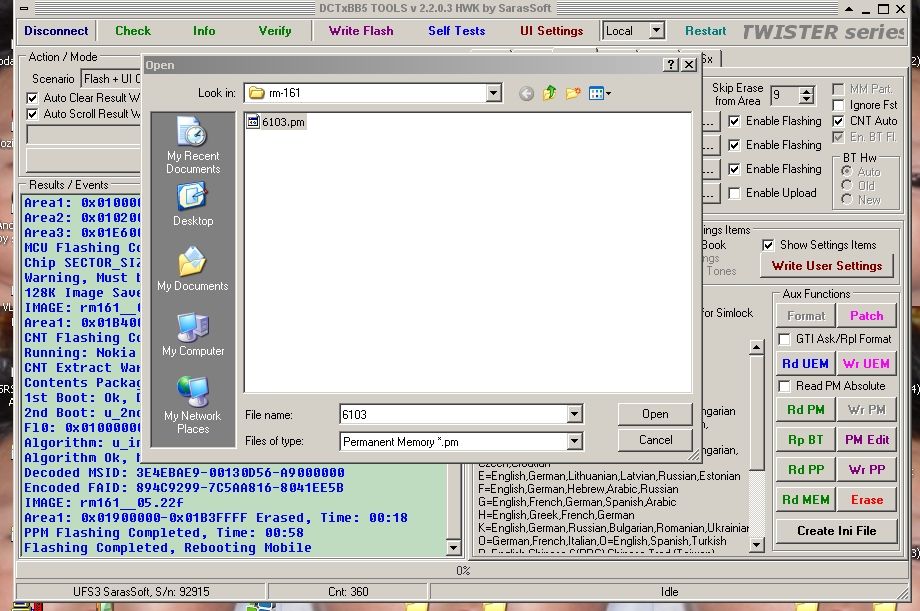Create a new folder via toolbar icon
920x611 pixels.
click(573, 94)
